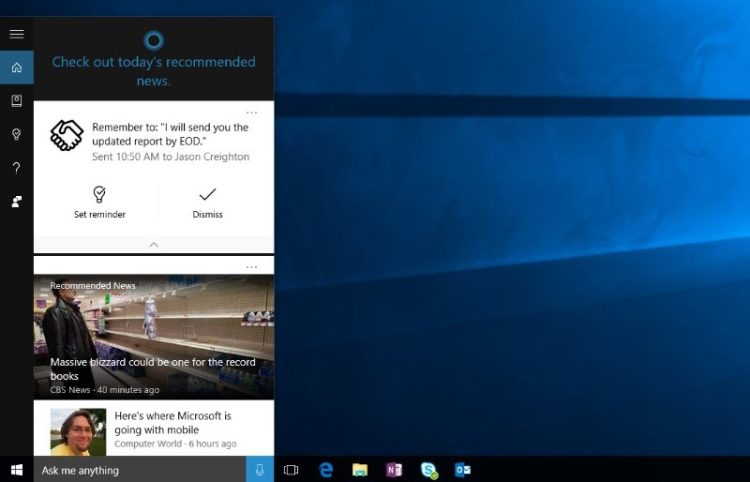
Task: Activate the Cortana microphone button
Action: tap(260, 470)
